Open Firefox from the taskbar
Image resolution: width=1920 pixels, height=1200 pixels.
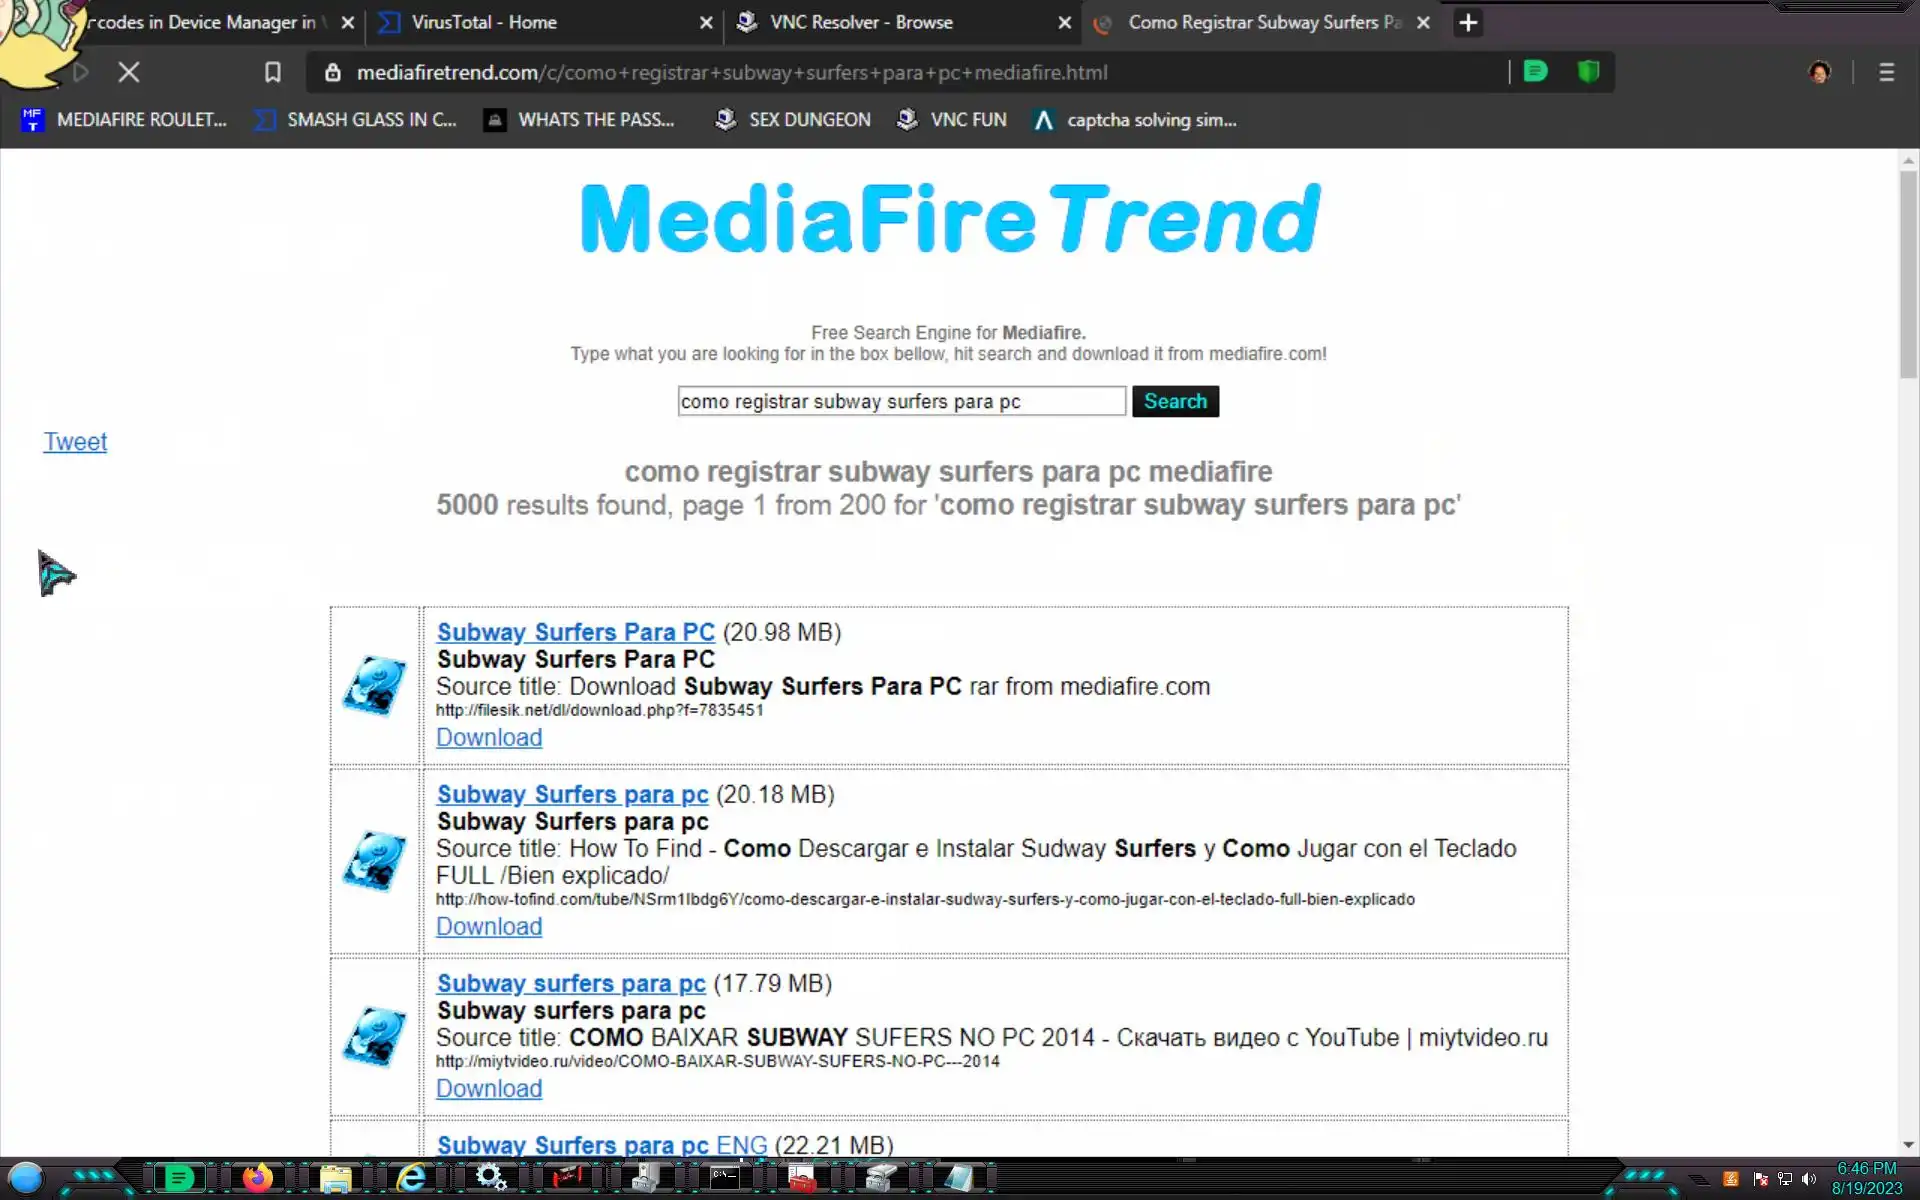point(257,1178)
